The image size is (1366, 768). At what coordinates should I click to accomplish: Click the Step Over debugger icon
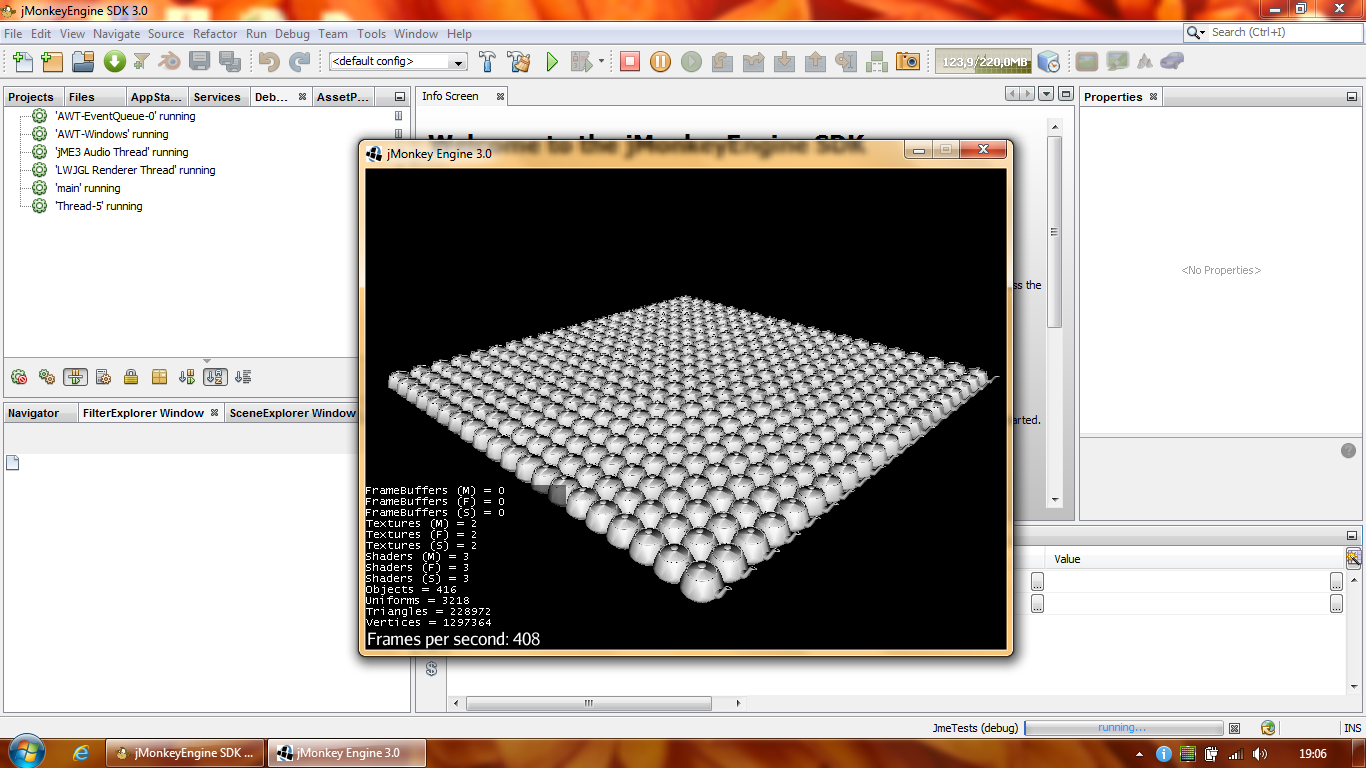click(722, 62)
